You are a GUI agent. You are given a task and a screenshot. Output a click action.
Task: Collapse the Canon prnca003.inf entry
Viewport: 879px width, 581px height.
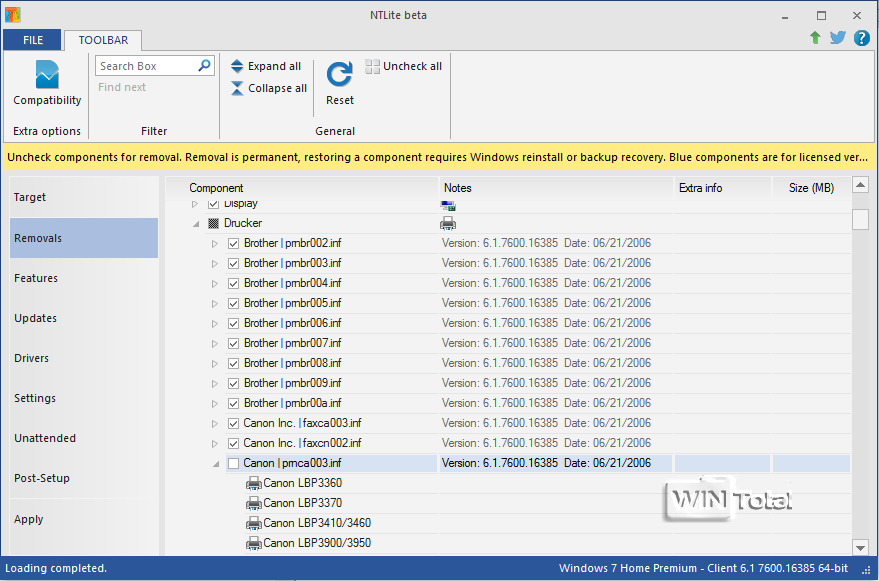pyautogui.click(x=214, y=464)
